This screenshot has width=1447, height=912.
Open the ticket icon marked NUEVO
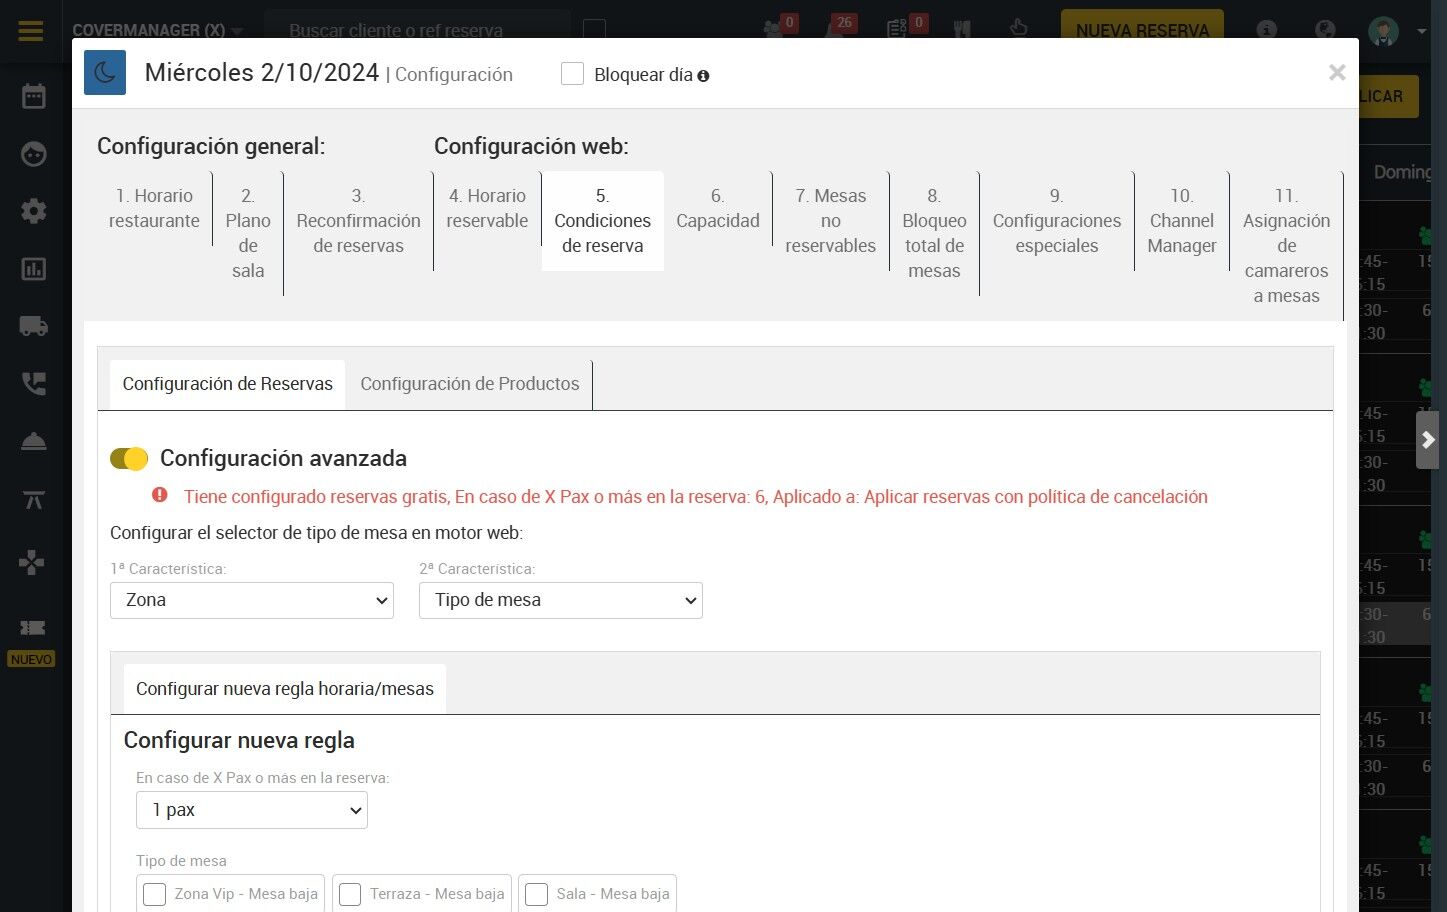coord(32,628)
